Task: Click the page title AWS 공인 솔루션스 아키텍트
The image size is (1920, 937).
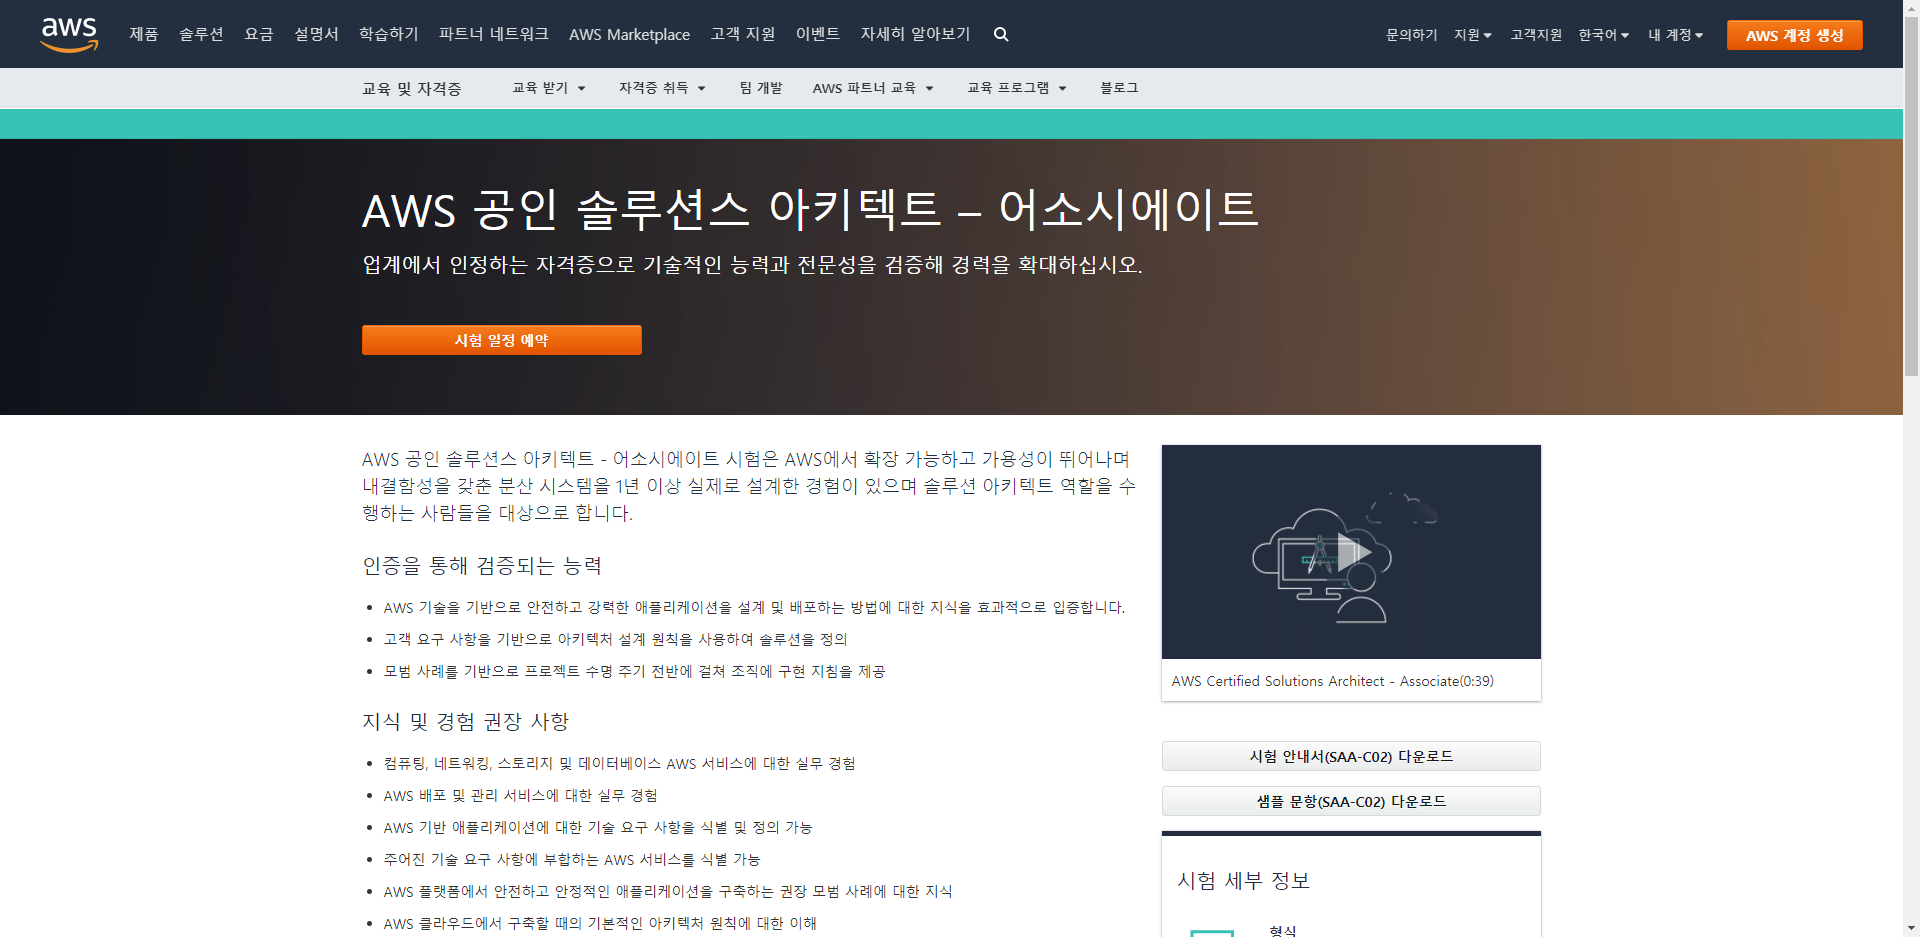Action: tap(810, 209)
